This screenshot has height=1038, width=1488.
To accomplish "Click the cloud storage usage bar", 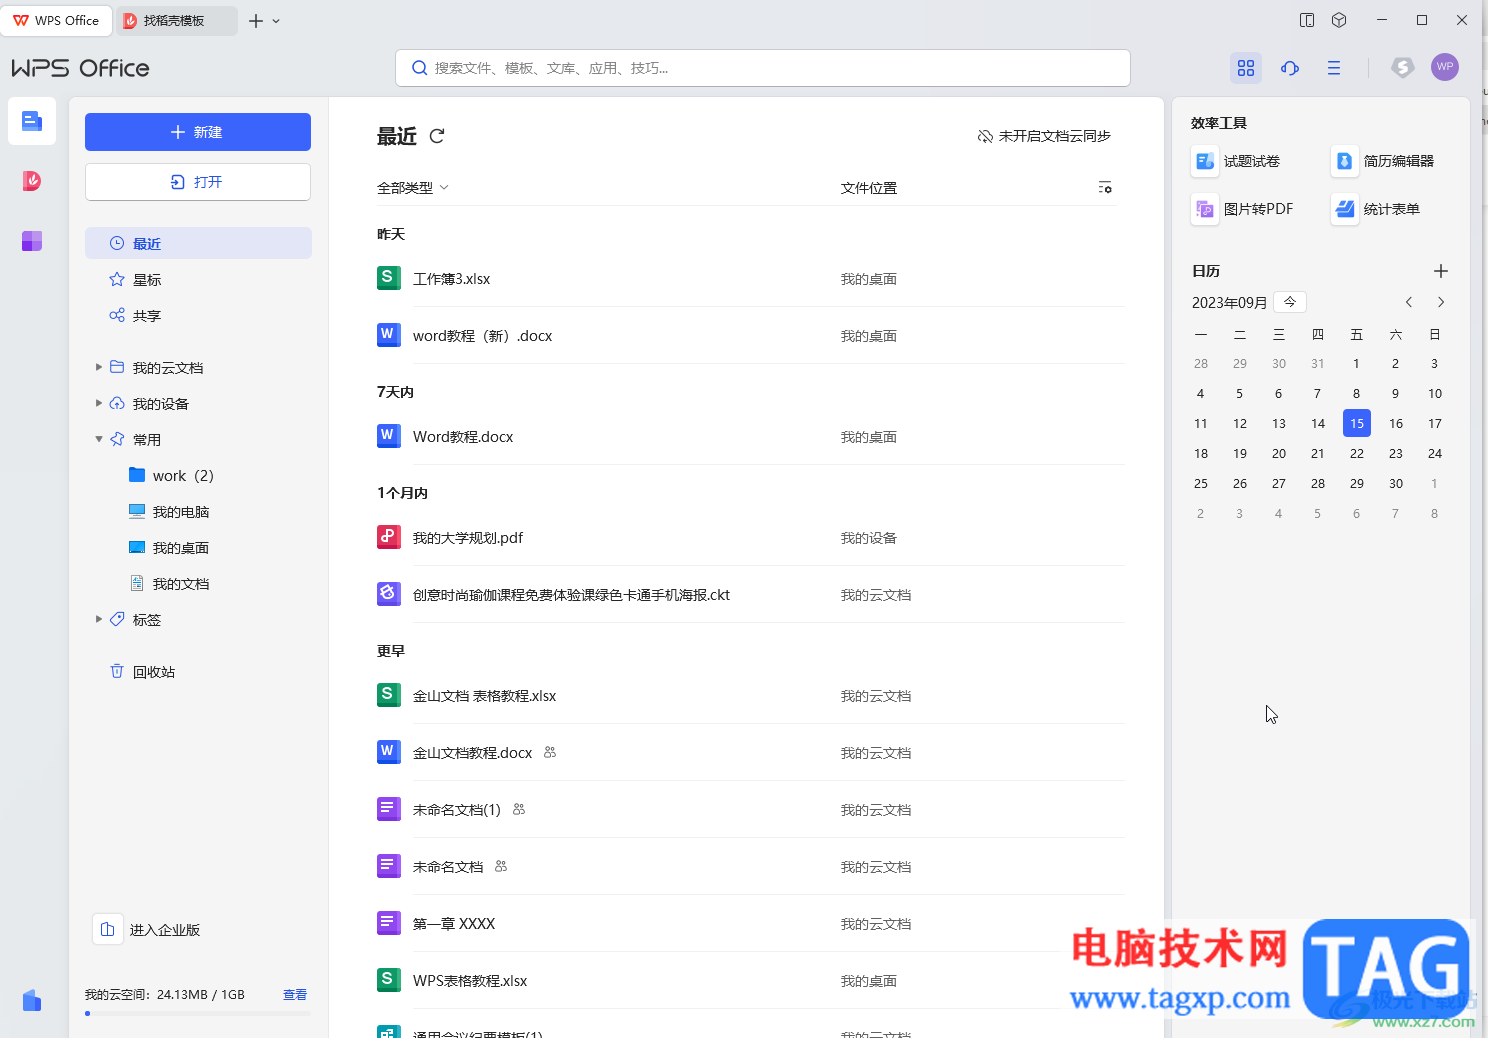I will coord(198,1013).
